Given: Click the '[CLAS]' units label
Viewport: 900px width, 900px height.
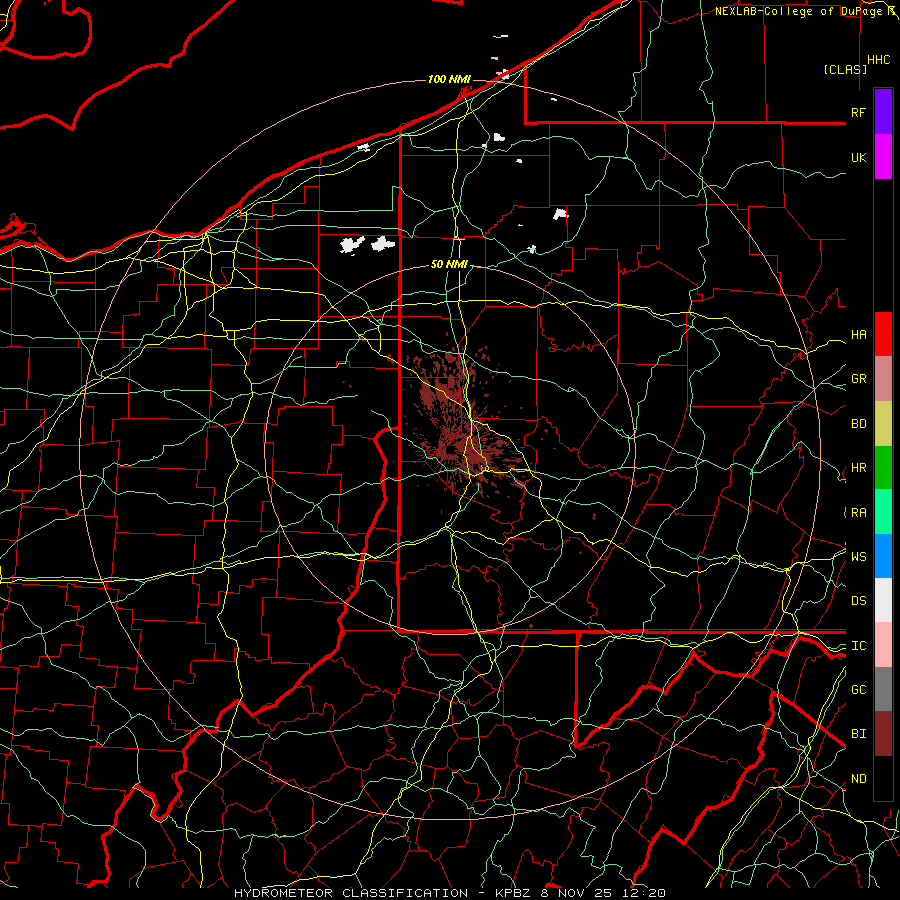Looking at the screenshot, I should click(x=845, y=69).
